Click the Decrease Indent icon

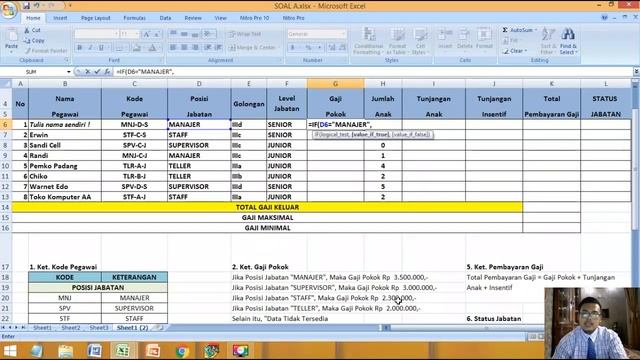tap(208, 48)
